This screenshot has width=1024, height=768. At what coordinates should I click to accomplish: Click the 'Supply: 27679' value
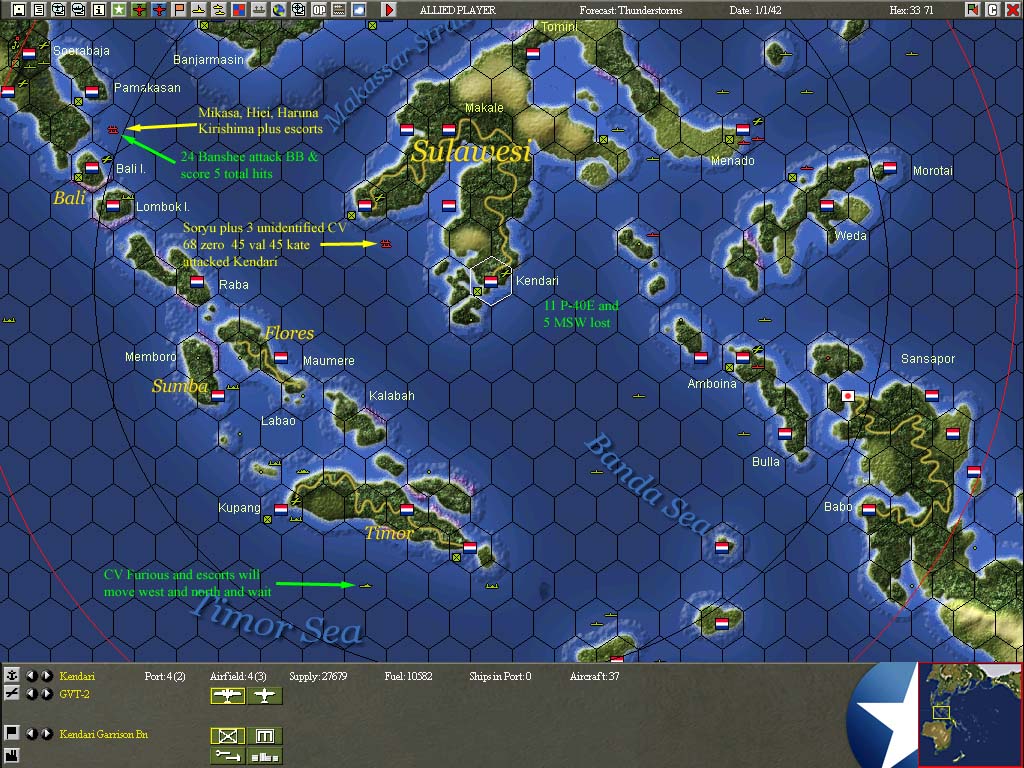[x=318, y=676]
